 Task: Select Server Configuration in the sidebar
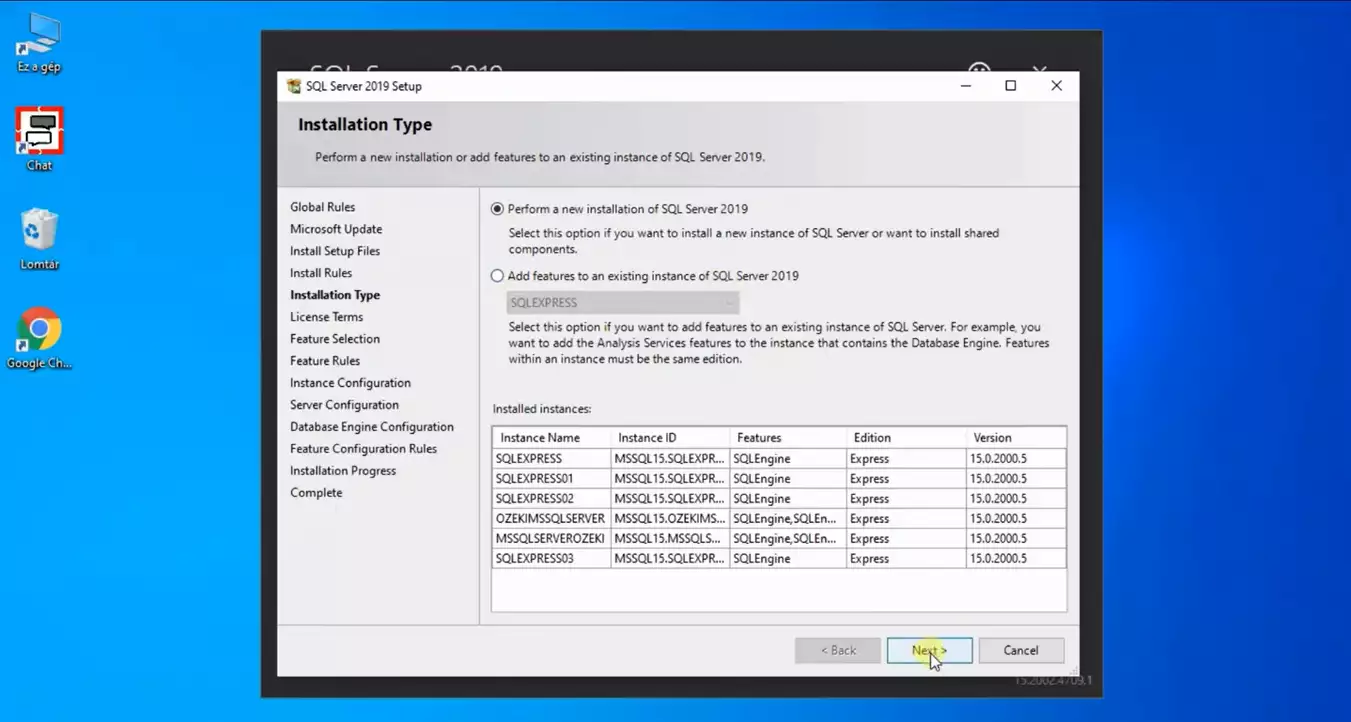(344, 405)
